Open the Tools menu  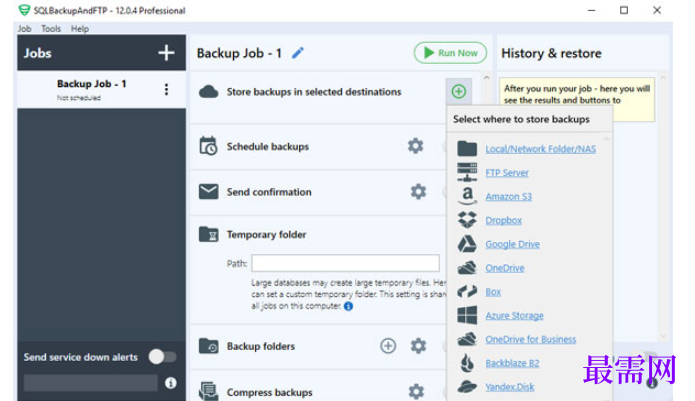point(51,29)
